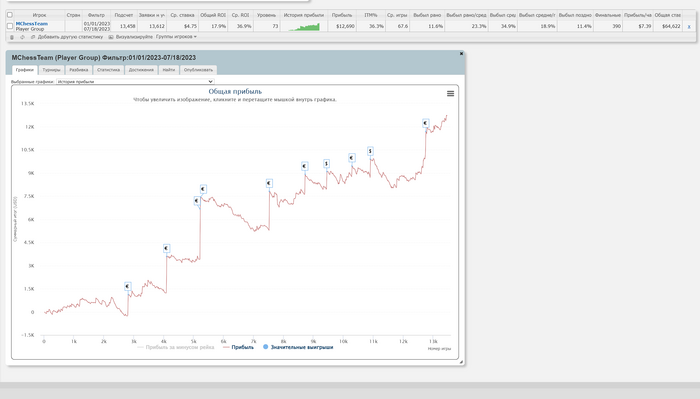Remove MChessTeam row with x link
This screenshot has width=700, height=399.
[689, 26]
